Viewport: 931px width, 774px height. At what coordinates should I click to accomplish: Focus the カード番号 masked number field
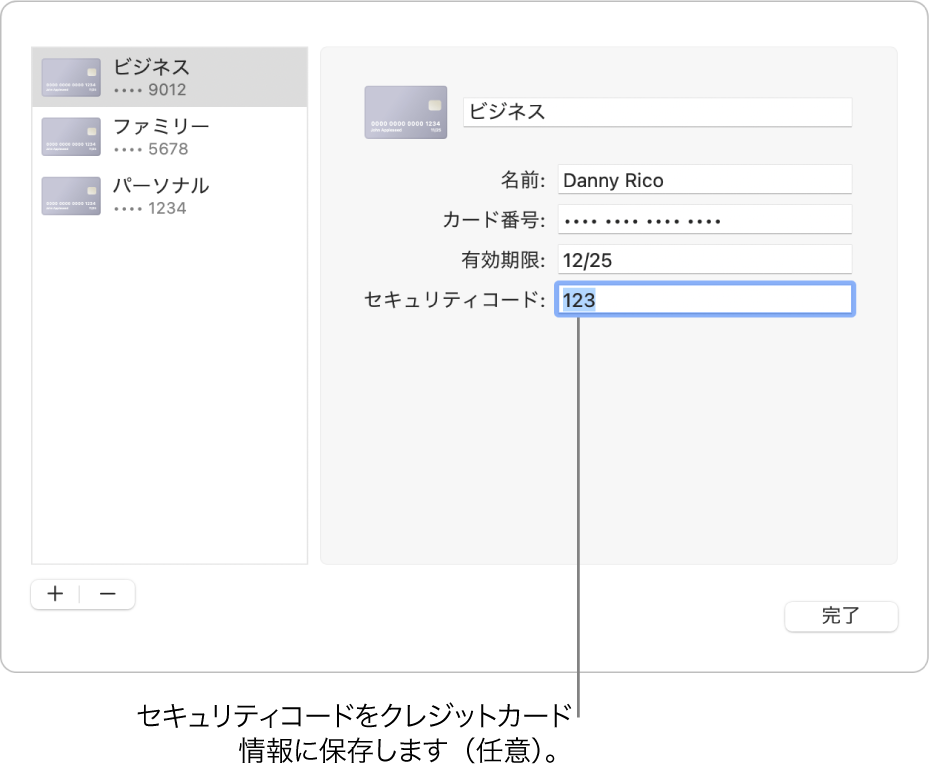pos(704,220)
